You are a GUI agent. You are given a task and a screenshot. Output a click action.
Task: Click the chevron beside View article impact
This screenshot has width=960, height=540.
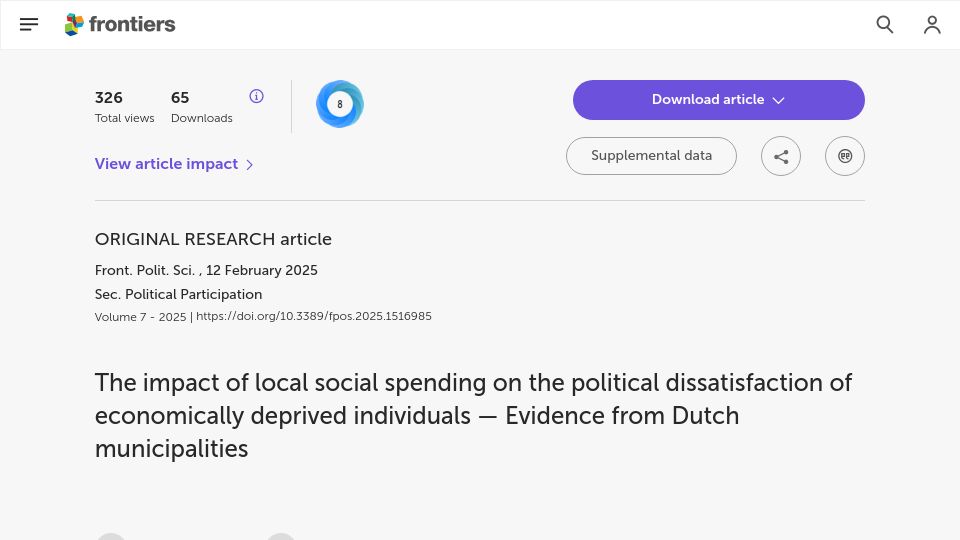coord(249,165)
